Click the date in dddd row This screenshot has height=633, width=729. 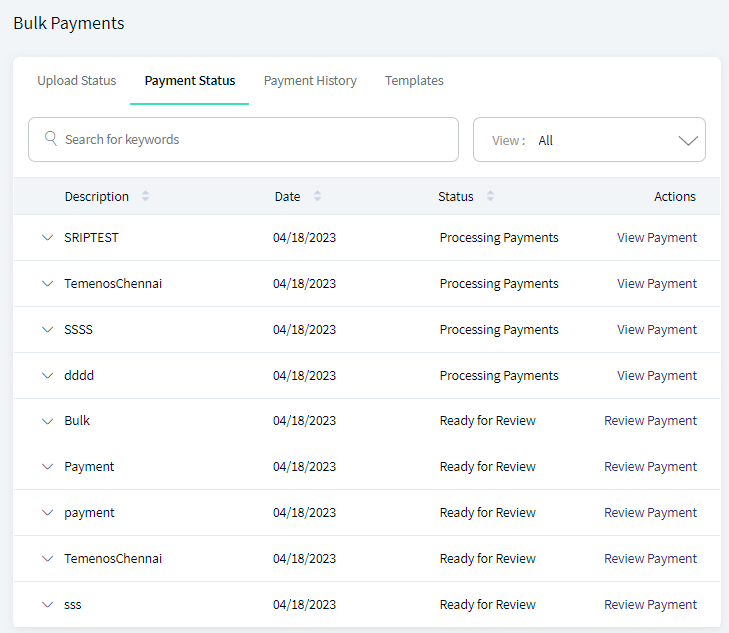[305, 375]
